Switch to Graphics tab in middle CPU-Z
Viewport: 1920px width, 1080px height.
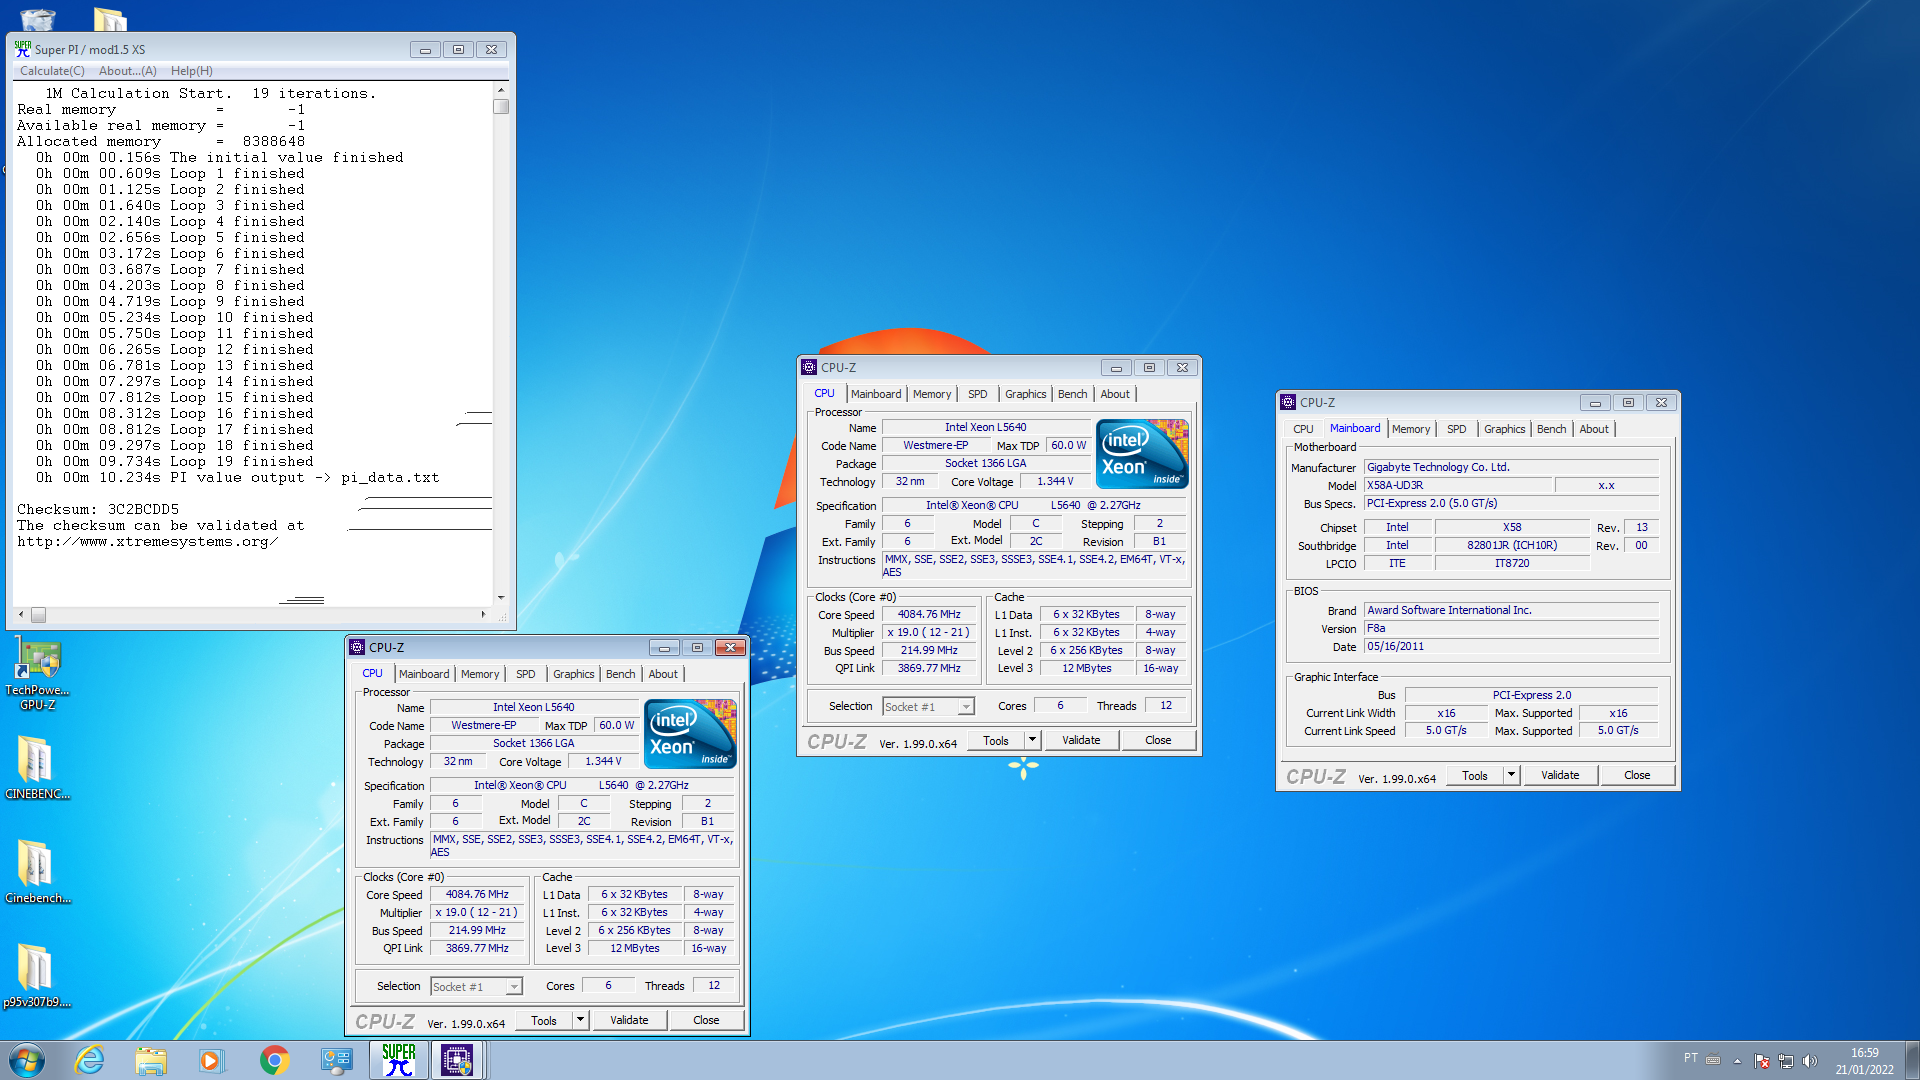(1026, 394)
